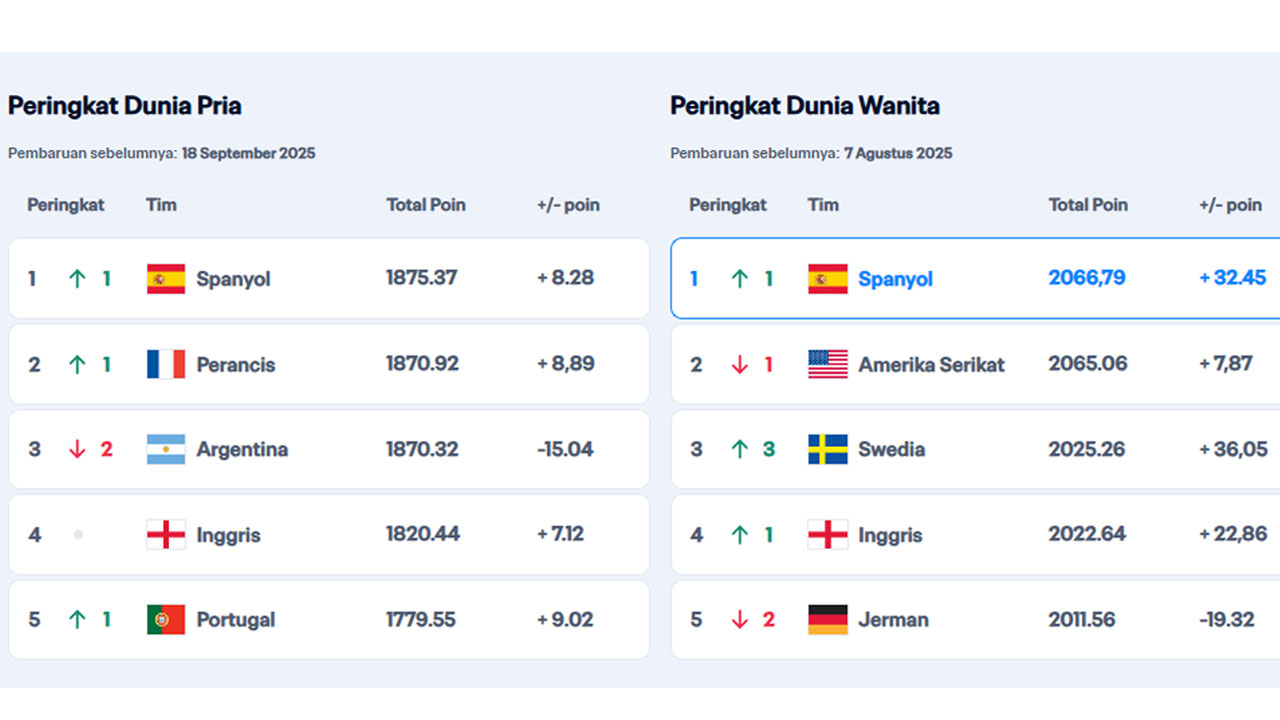1280x720 pixels.
Task: Click the Argentina flag in the men's table
Action: tap(165, 450)
